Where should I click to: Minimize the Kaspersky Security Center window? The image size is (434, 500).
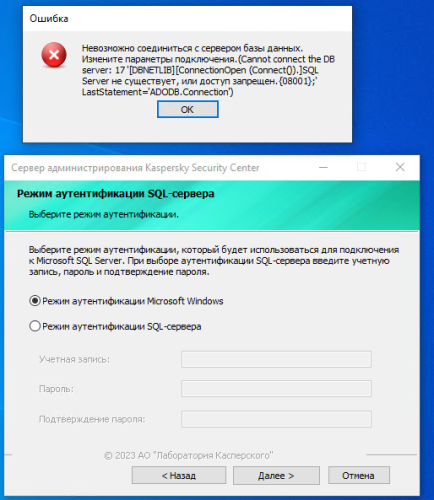click(324, 167)
